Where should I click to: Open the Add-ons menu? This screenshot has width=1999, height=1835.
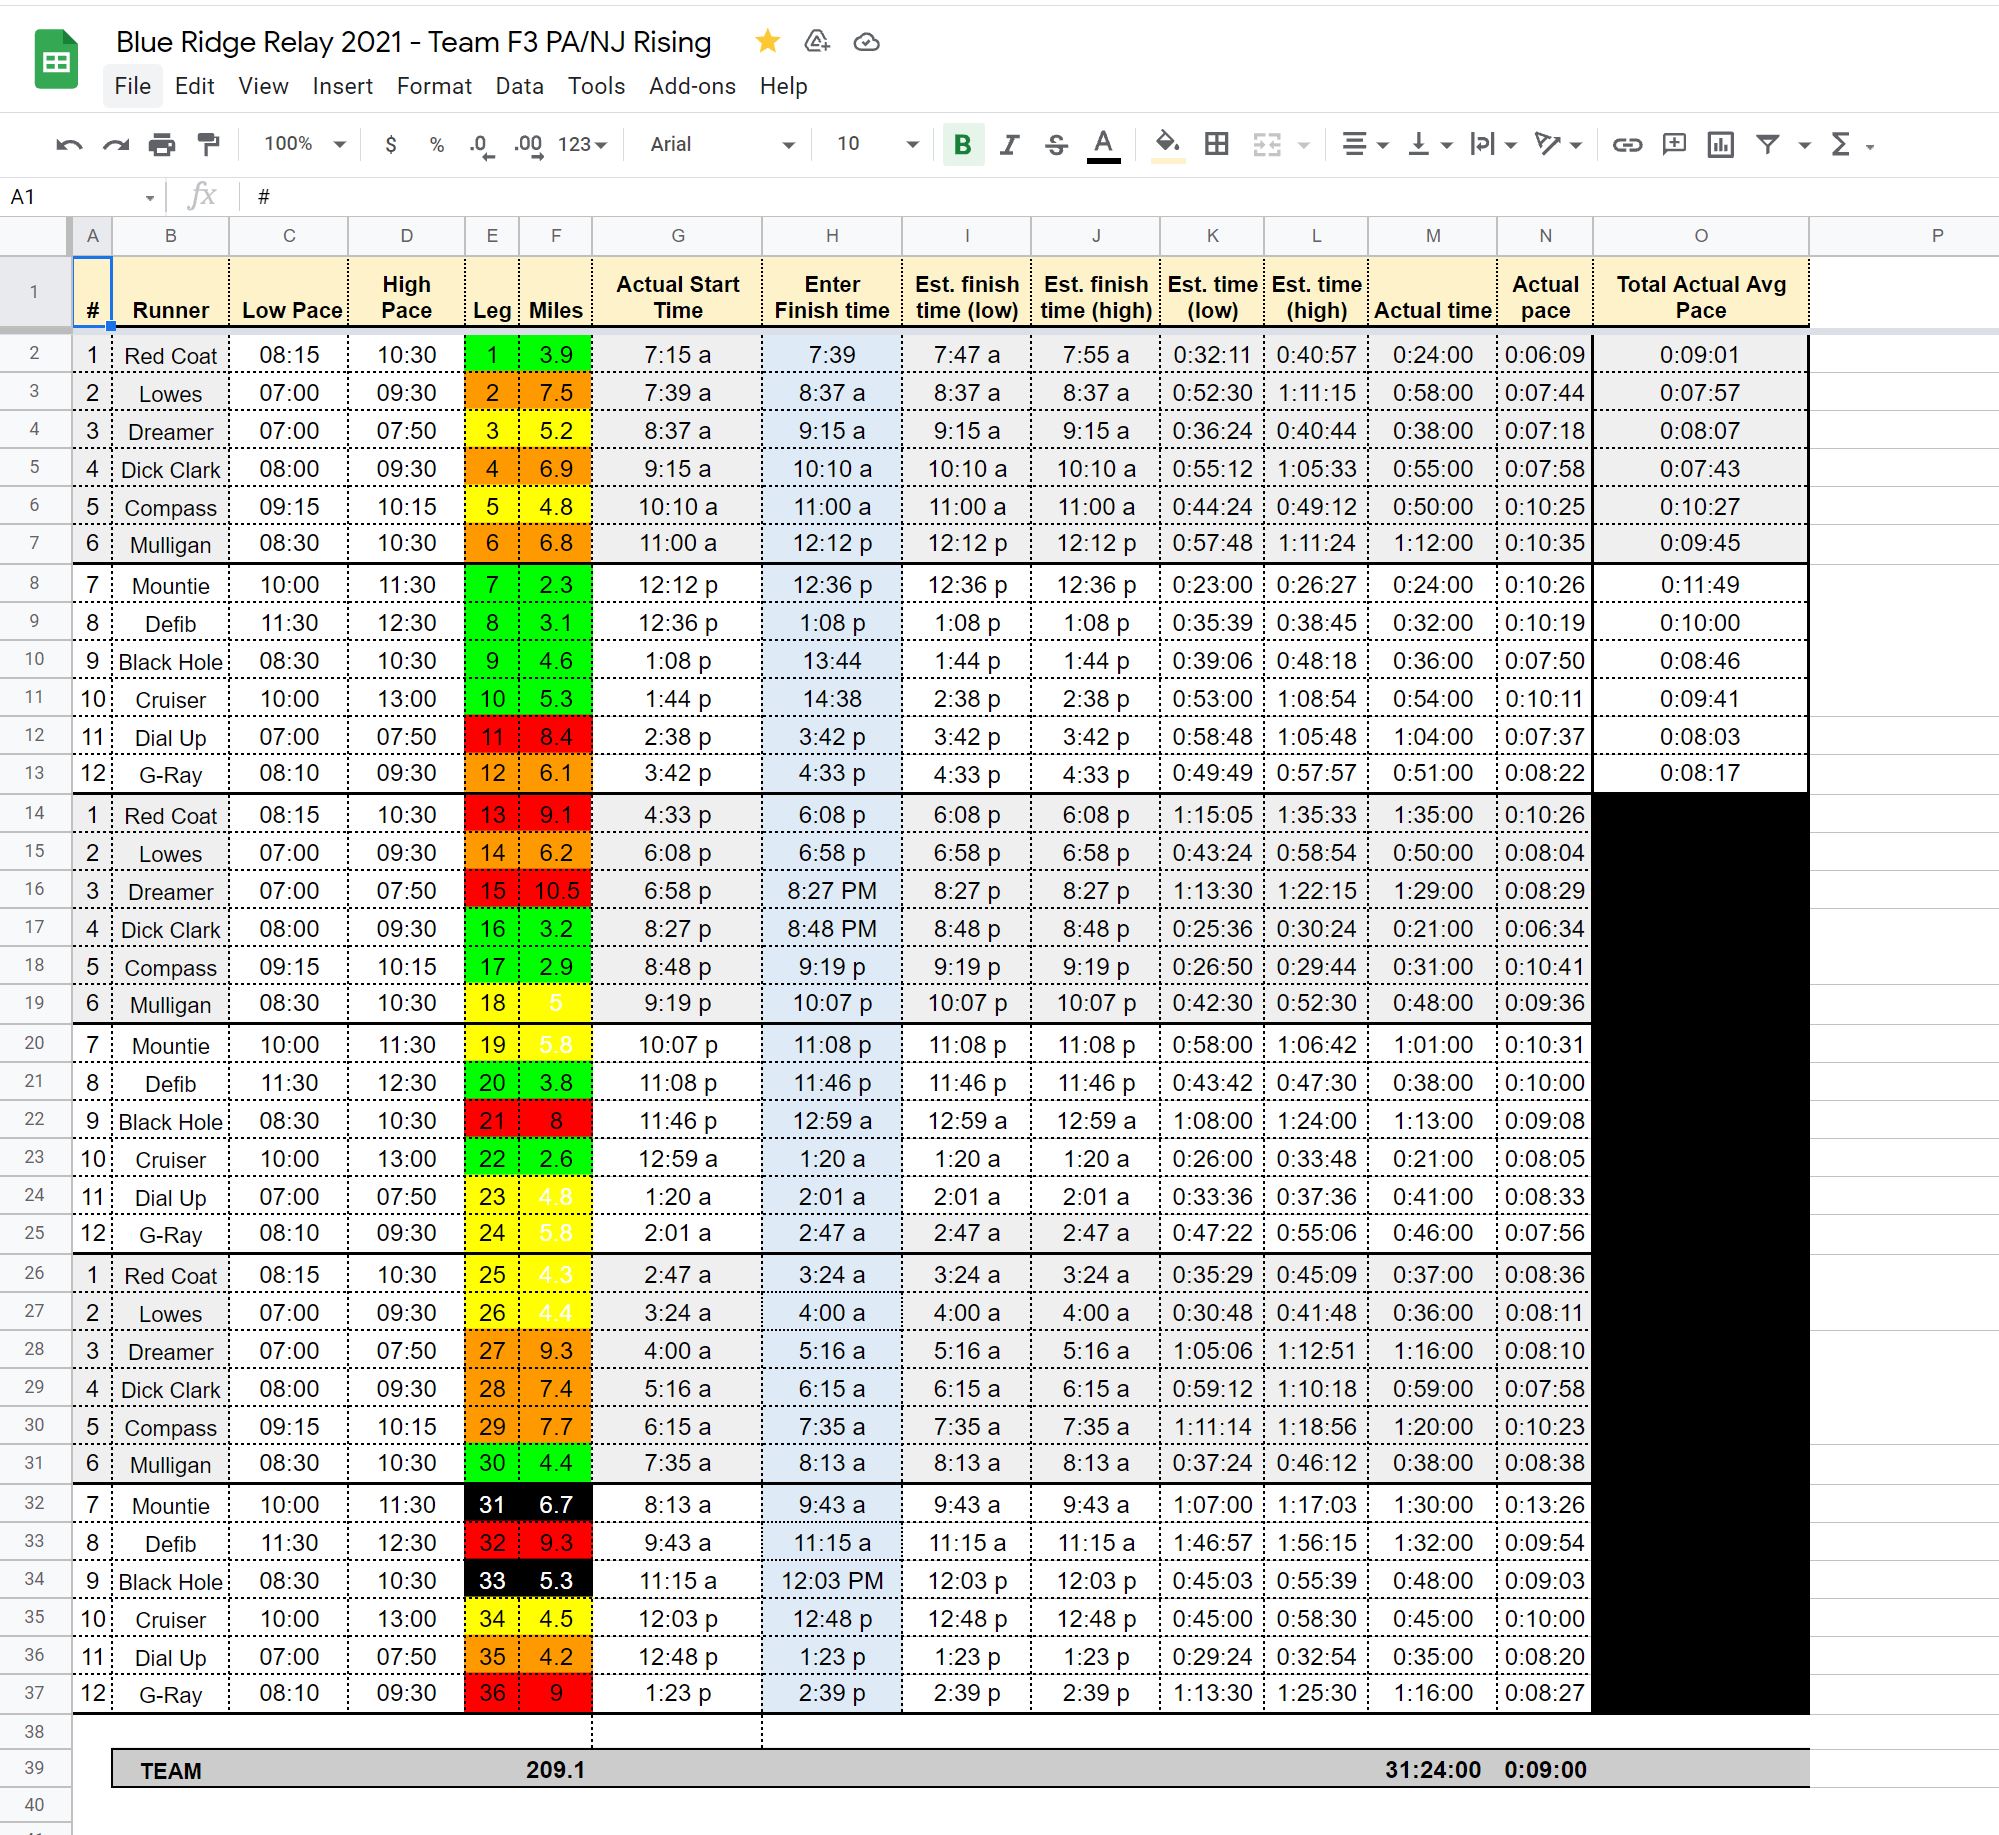pyautogui.click(x=692, y=86)
